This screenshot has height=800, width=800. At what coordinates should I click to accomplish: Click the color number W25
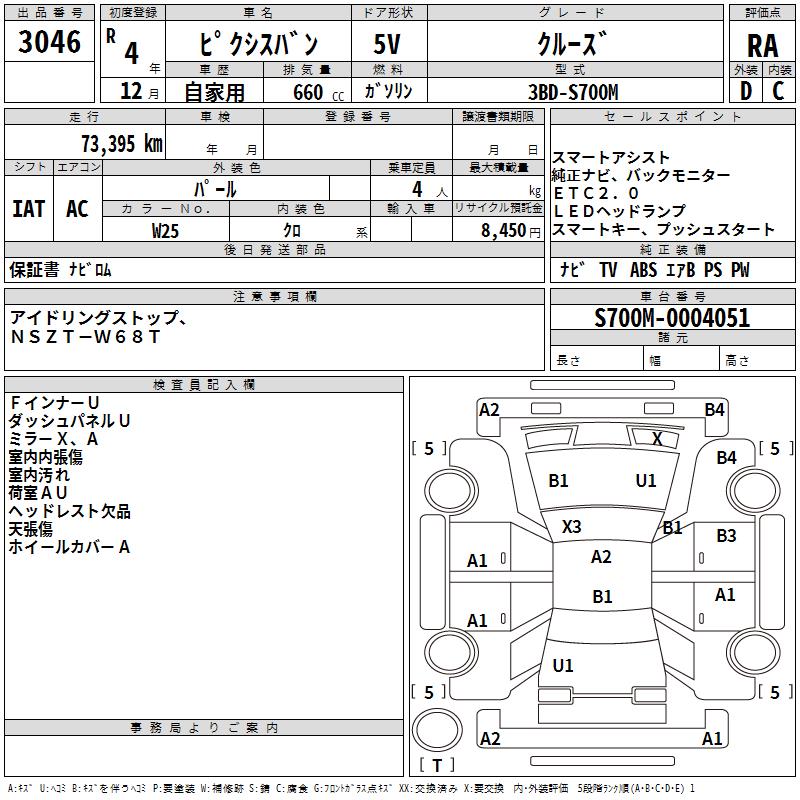tap(165, 231)
